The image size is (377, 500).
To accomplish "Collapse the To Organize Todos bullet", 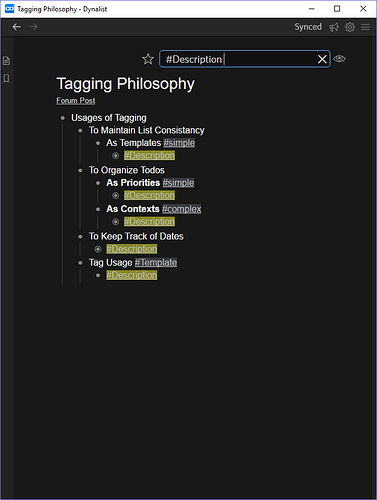I will [80, 171].
